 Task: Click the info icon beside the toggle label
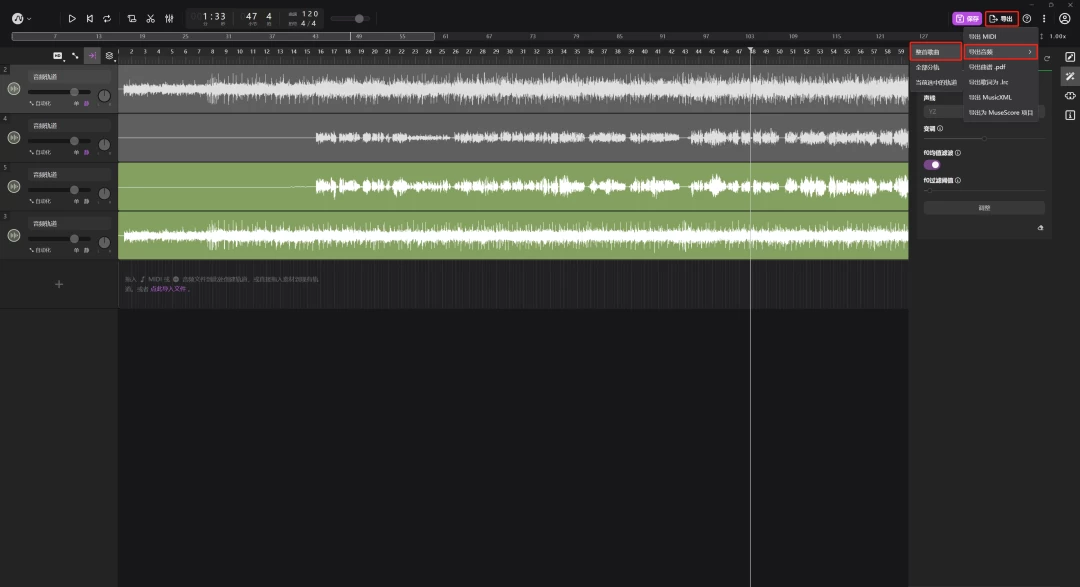click(958, 153)
